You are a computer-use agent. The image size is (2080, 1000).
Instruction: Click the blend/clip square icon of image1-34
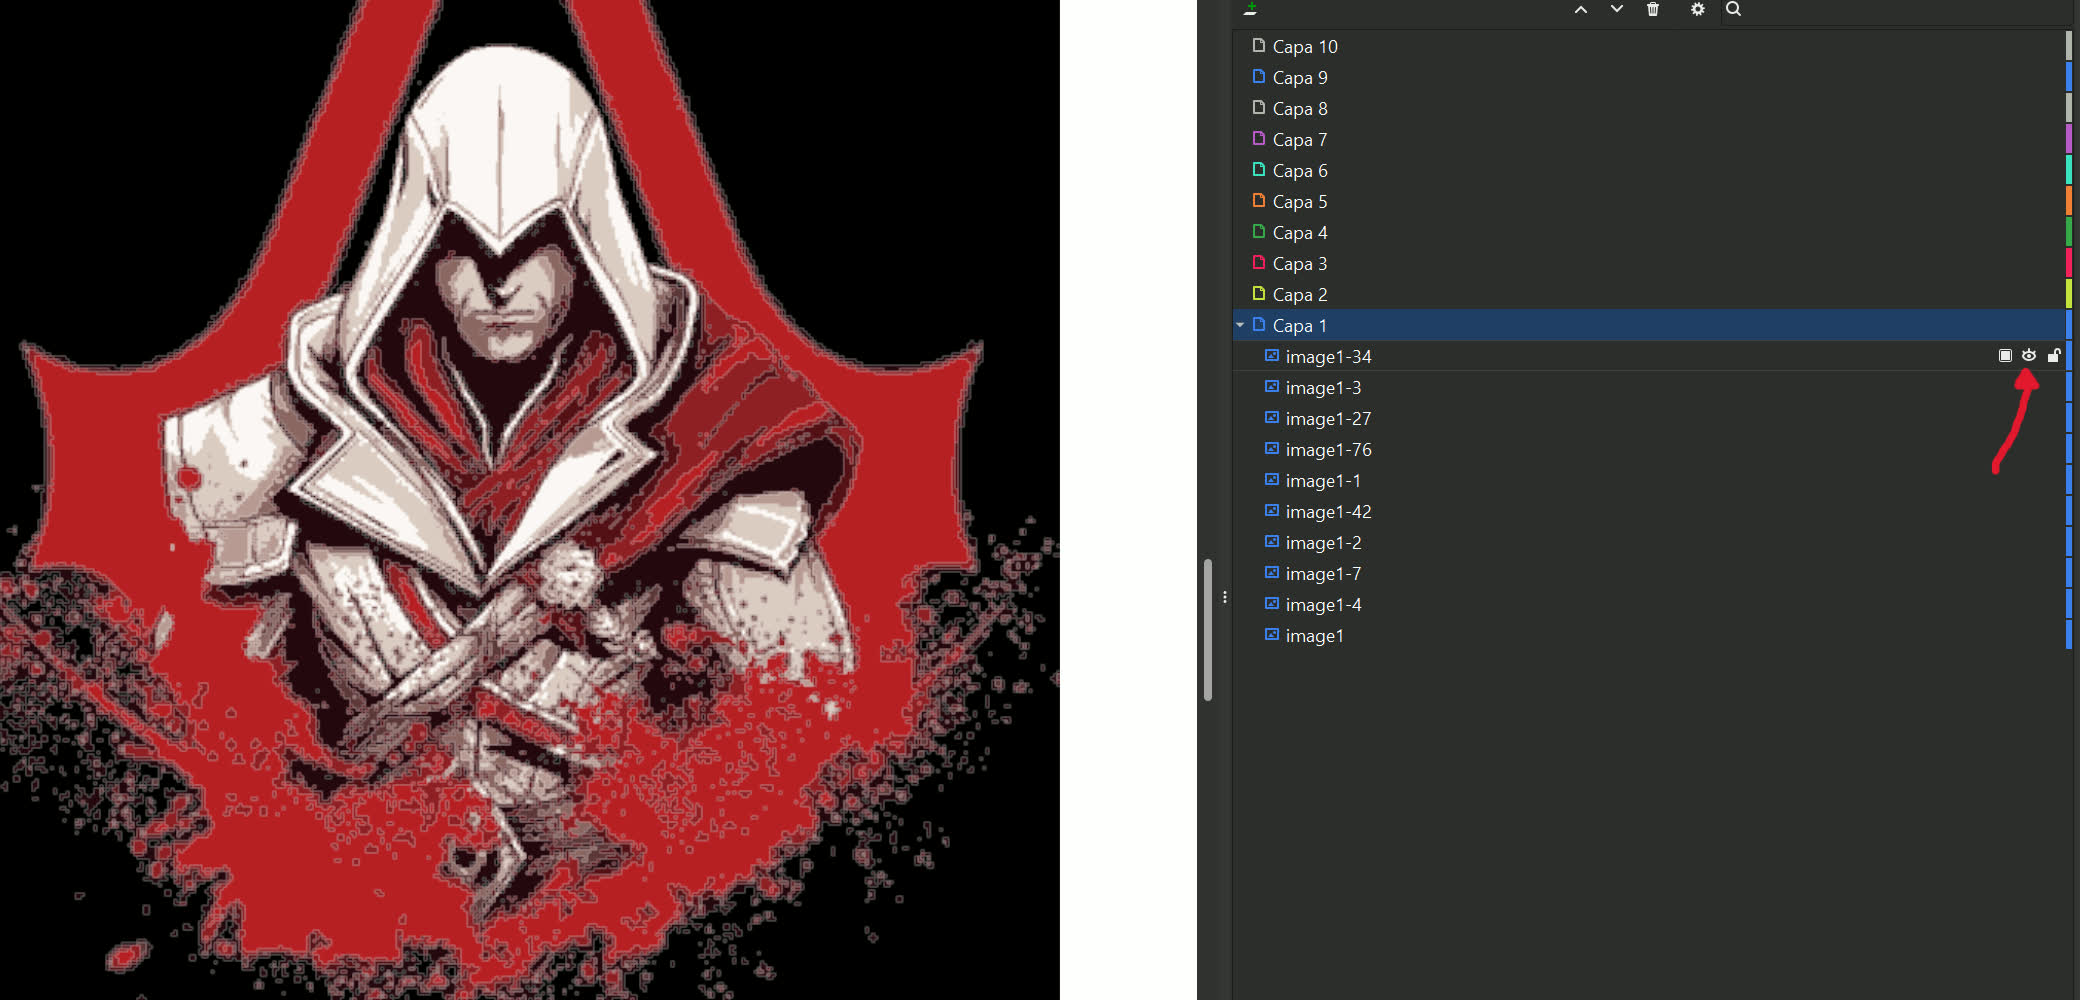[x=2005, y=355]
